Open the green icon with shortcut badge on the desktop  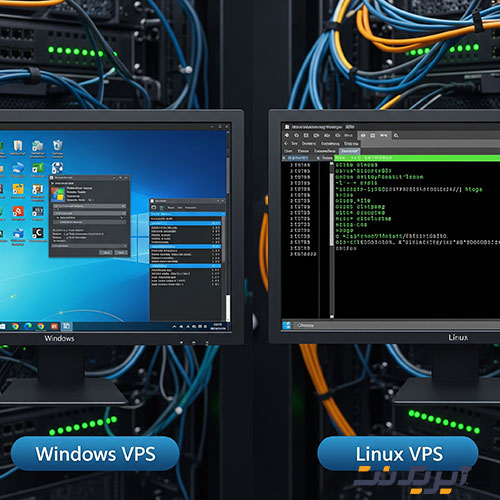[x=37, y=168]
